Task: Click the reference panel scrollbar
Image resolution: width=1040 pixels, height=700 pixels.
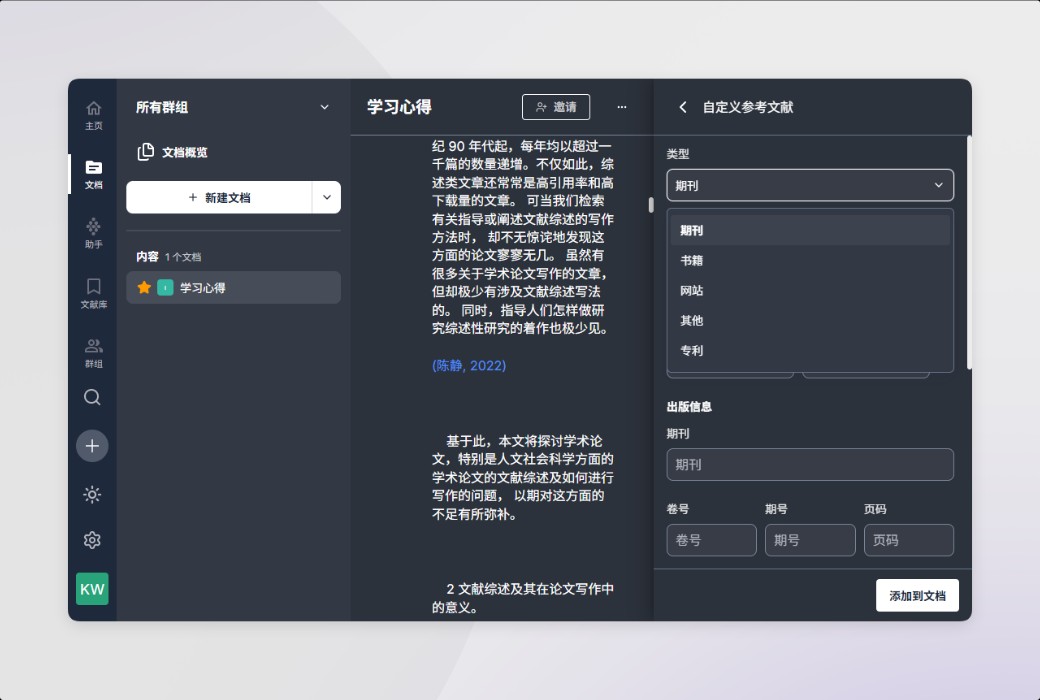Action: pyautogui.click(x=969, y=252)
